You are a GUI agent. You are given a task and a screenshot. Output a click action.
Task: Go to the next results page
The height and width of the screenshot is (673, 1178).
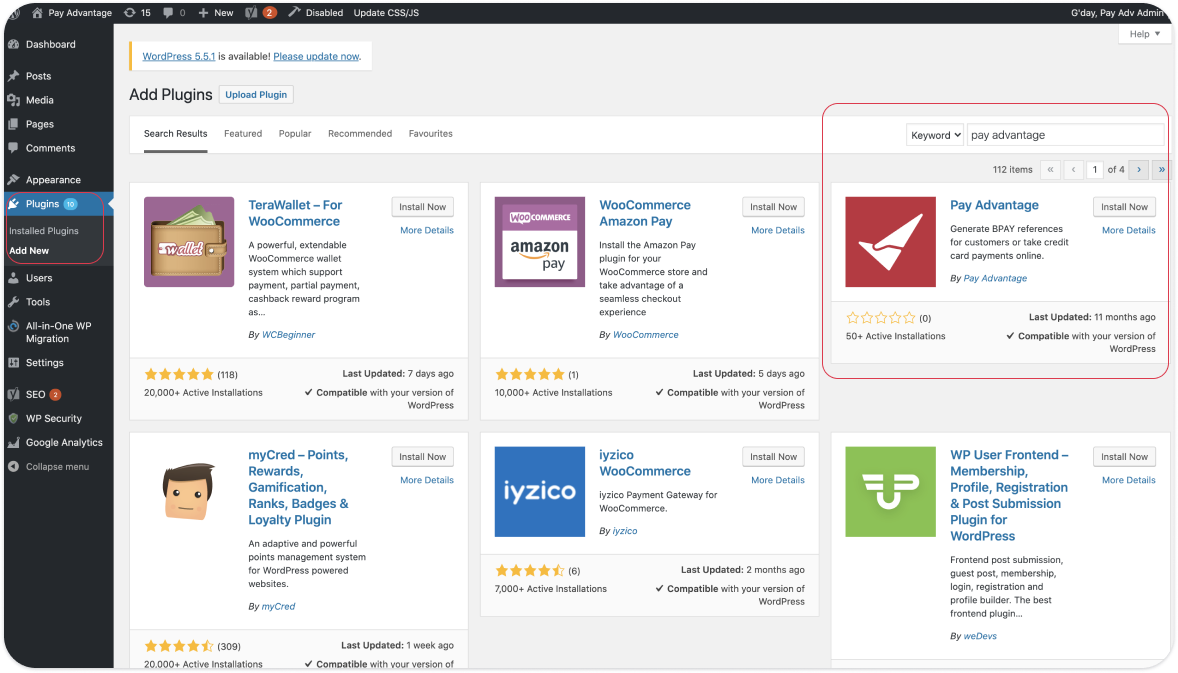click(1138, 170)
